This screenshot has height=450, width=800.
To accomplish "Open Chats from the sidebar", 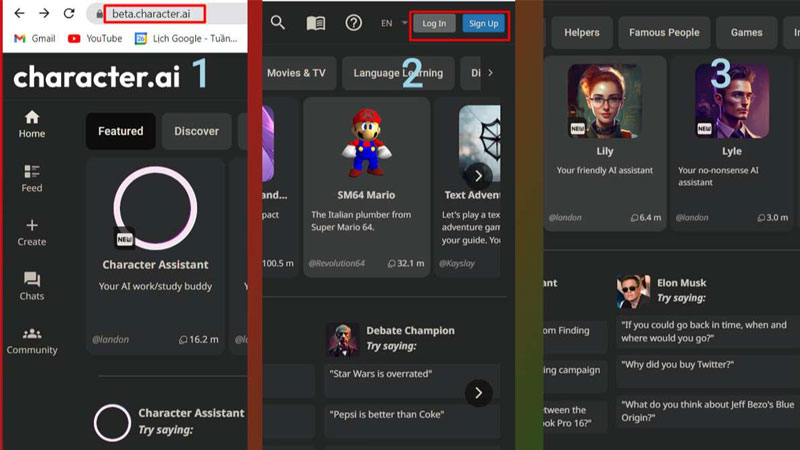I will pyautogui.click(x=32, y=286).
